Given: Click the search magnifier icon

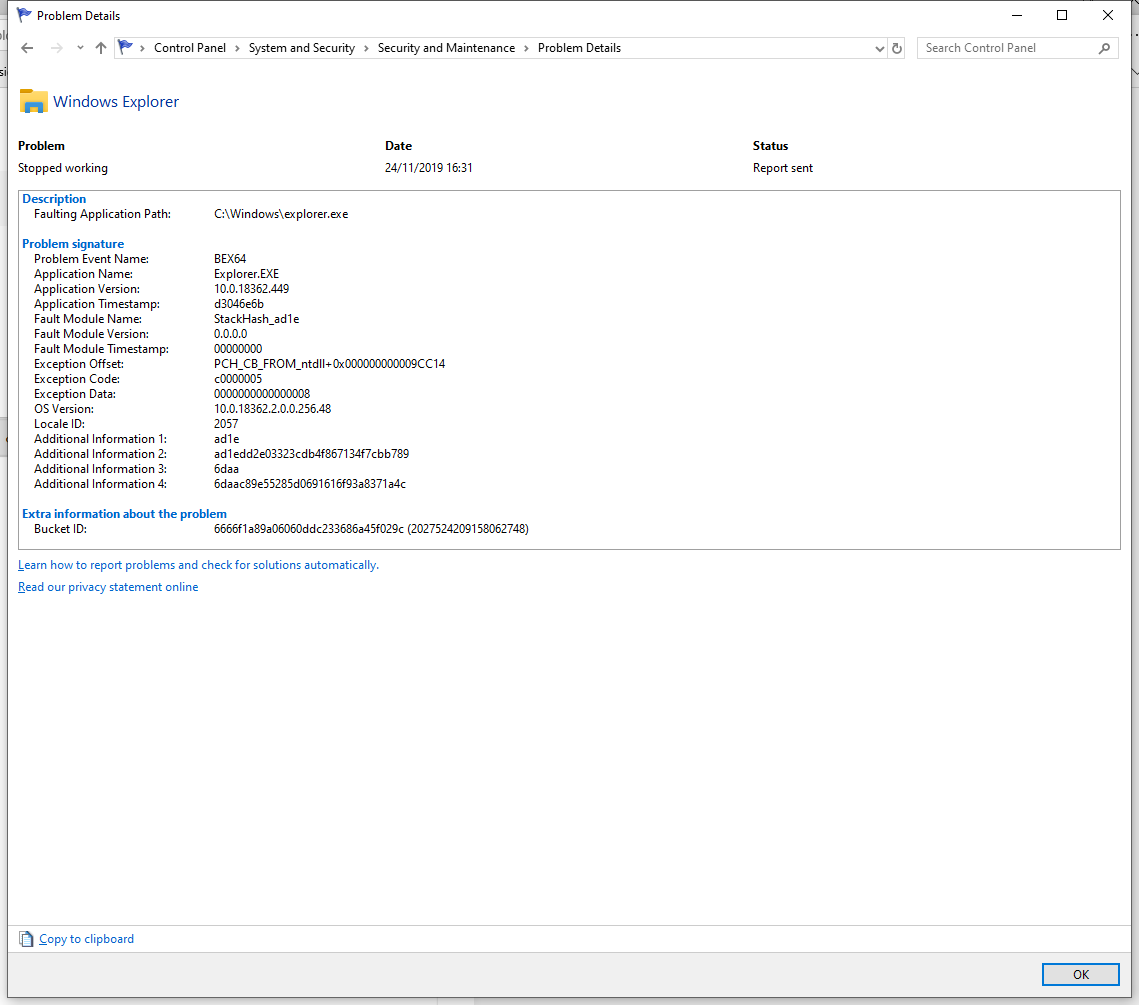Looking at the screenshot, I should [x=1104, y=48].
